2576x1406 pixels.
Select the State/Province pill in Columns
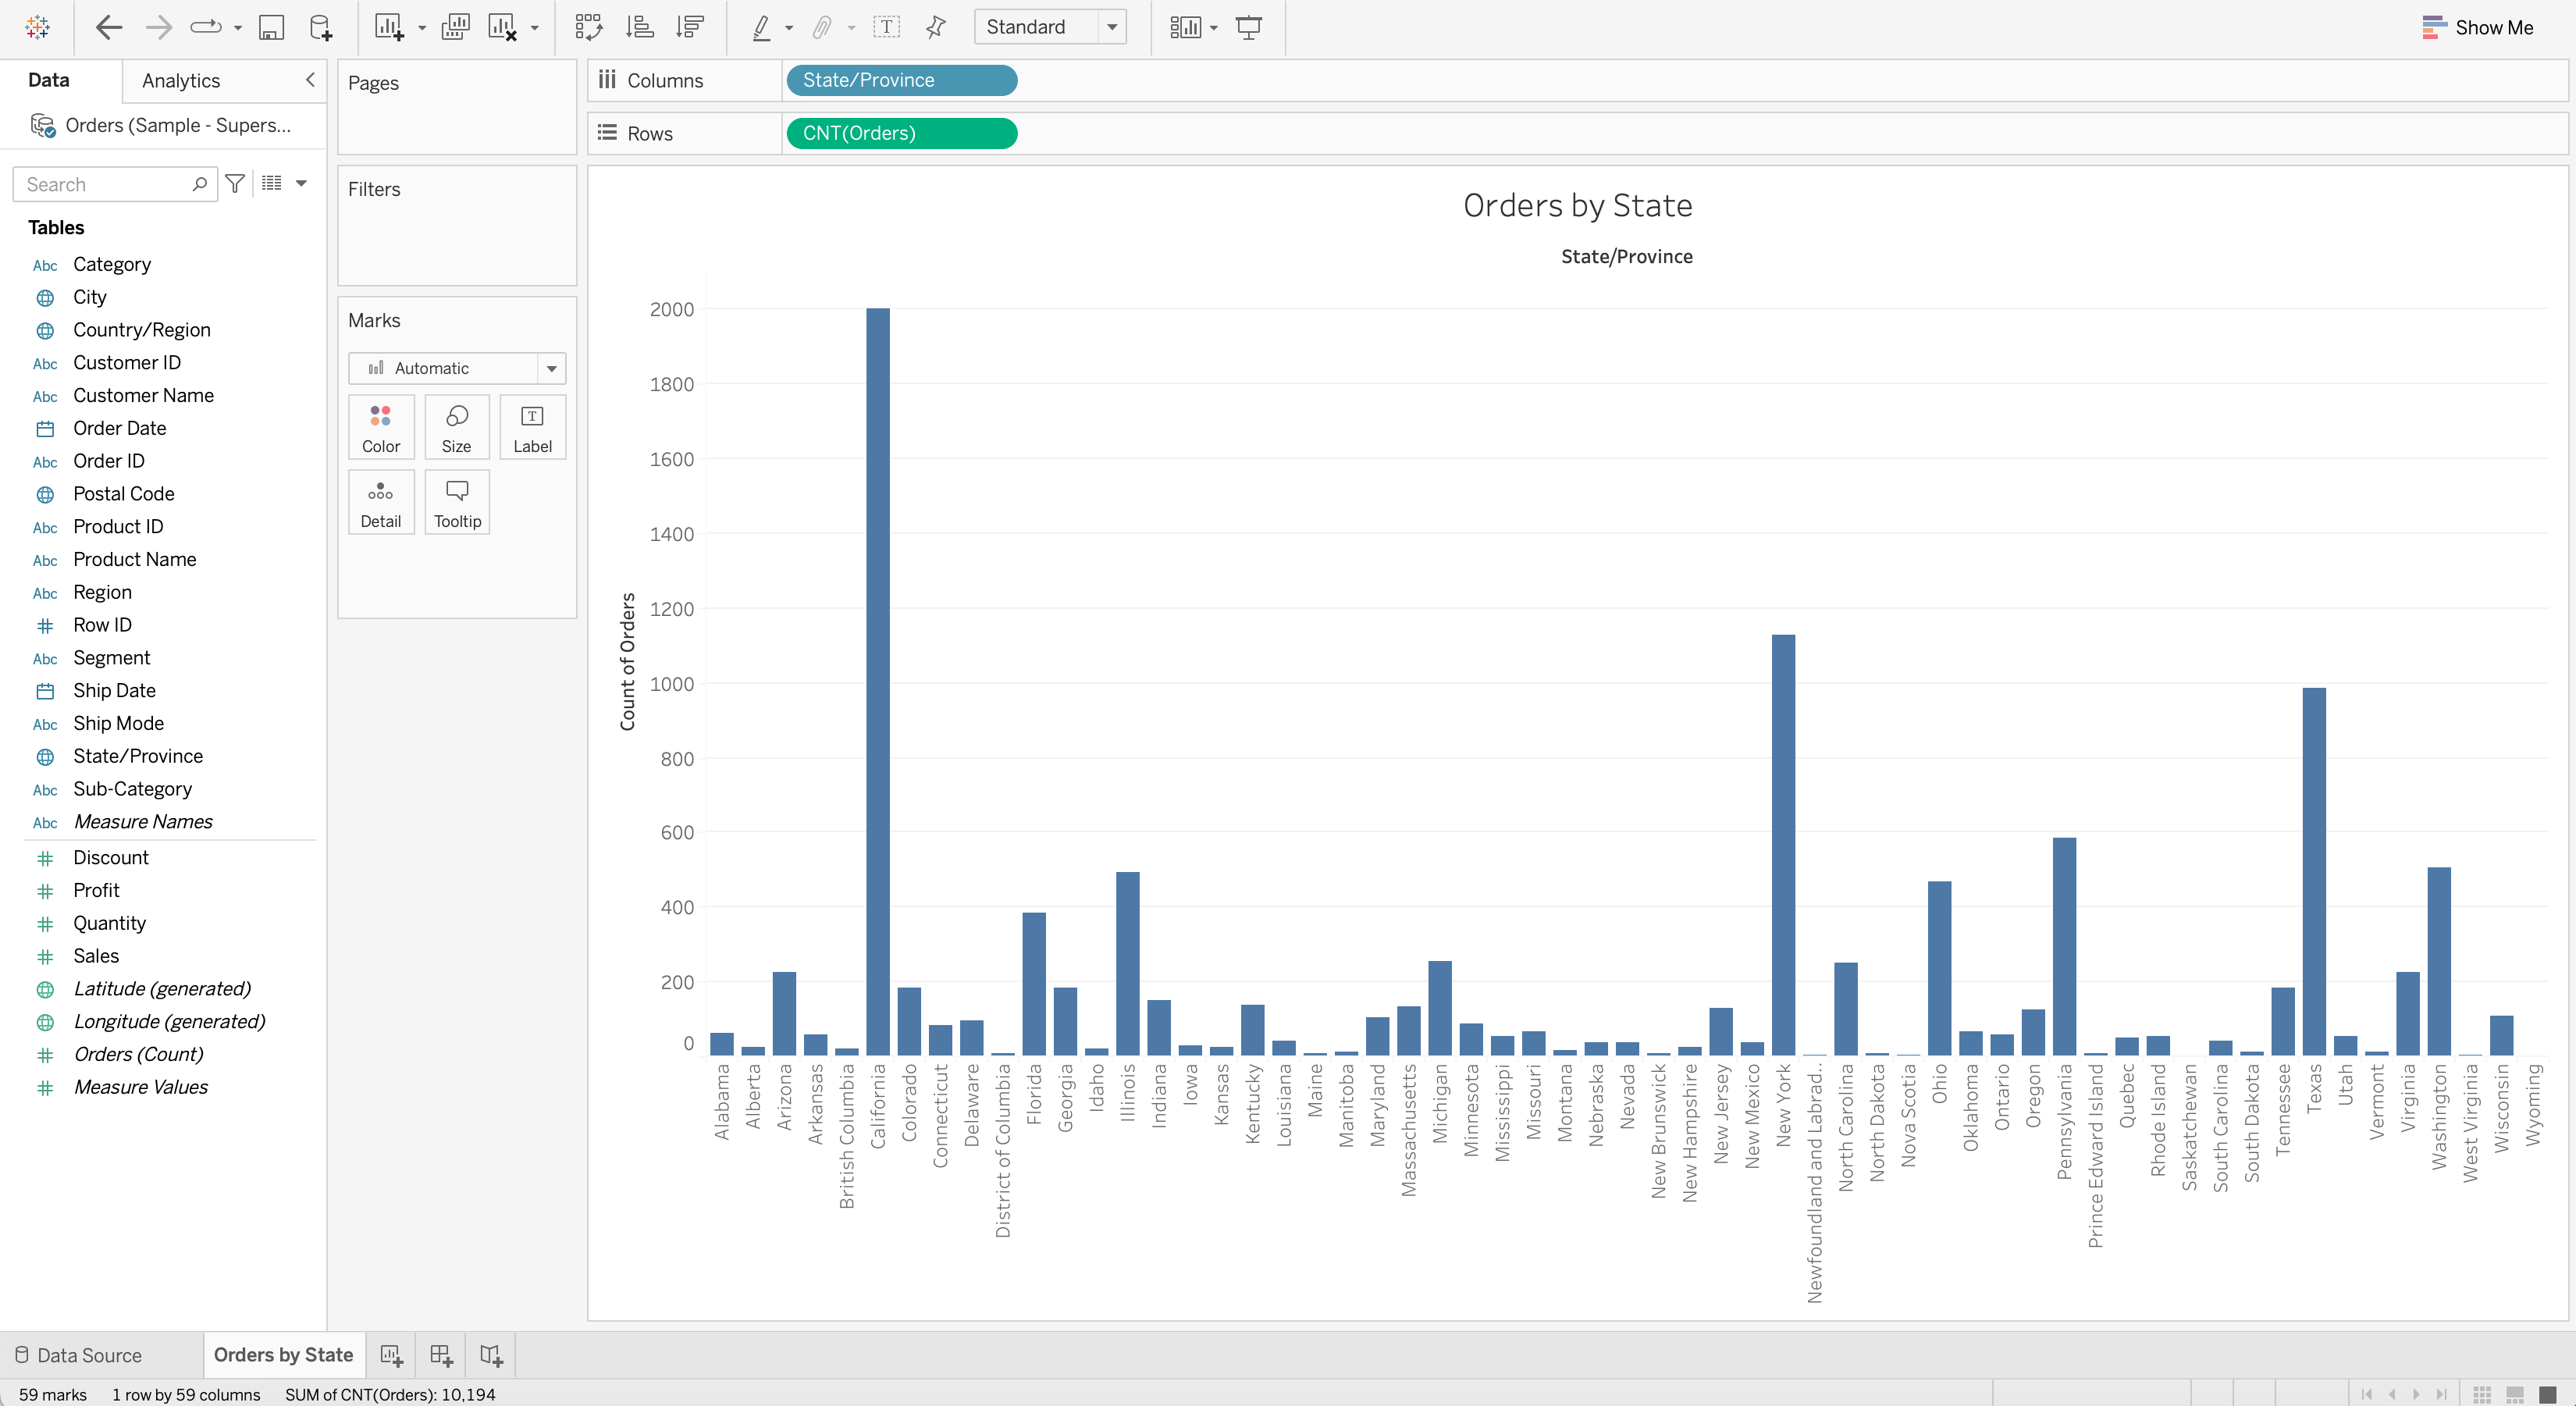point(900,80)
